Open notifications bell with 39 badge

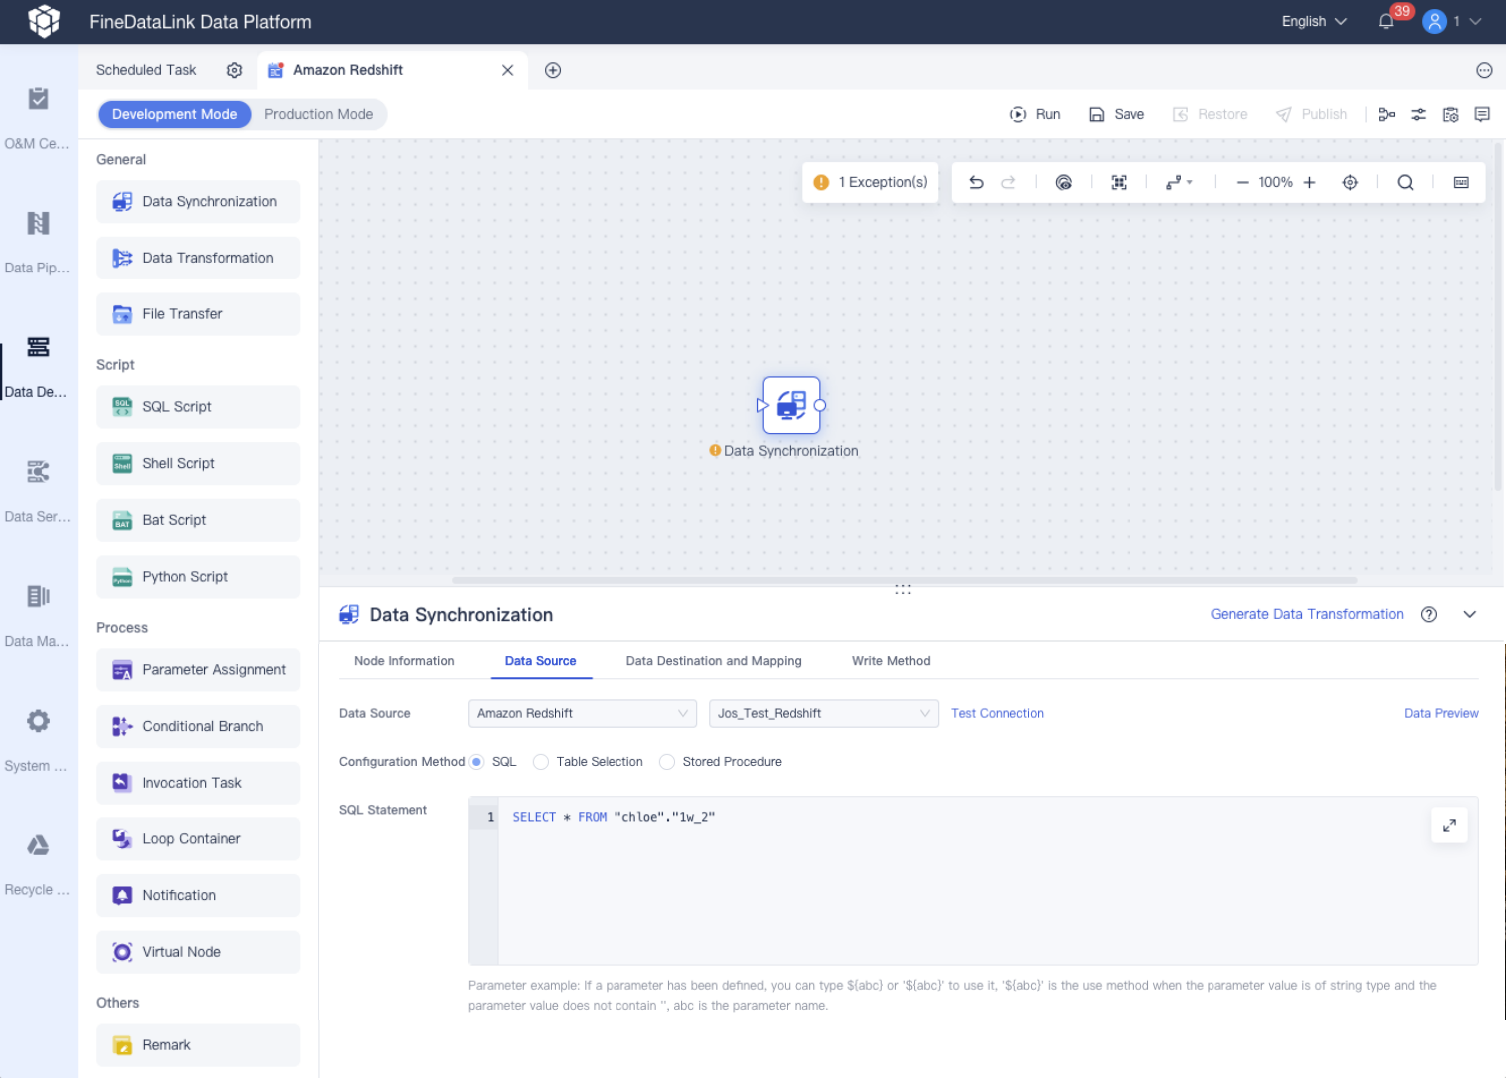[1386, 21]
